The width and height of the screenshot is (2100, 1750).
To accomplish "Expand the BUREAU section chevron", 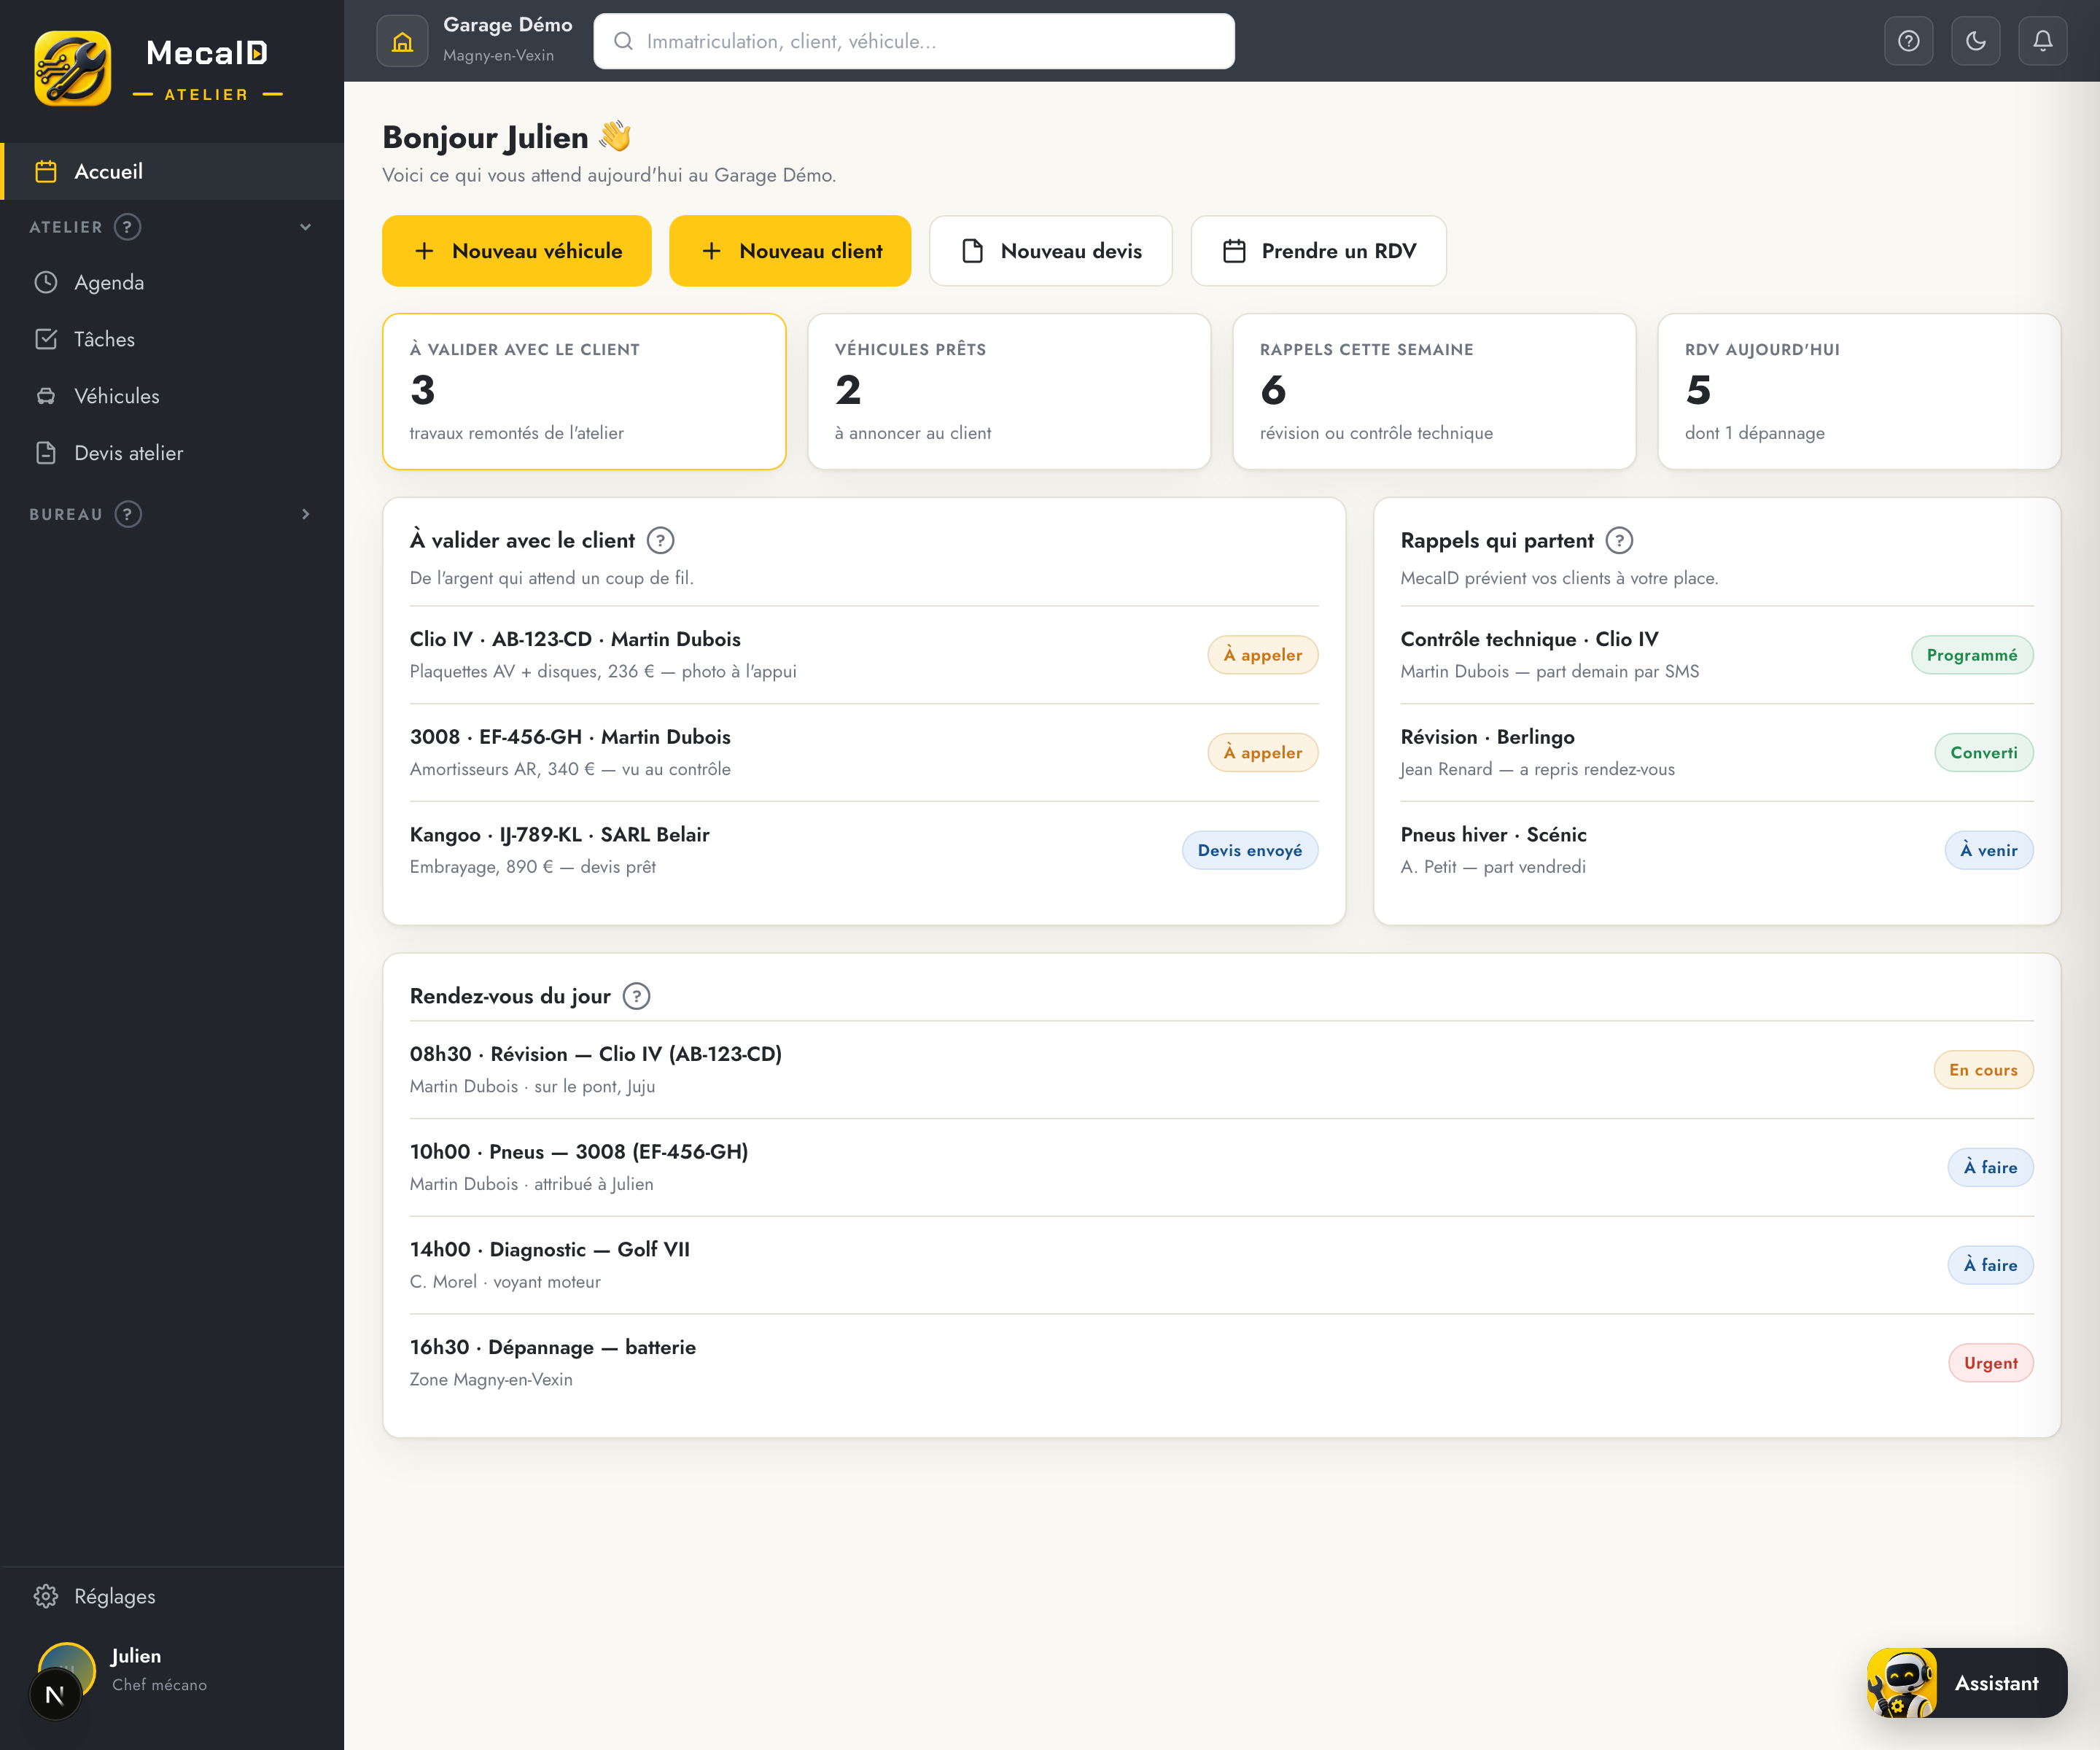I will [306, 514].
